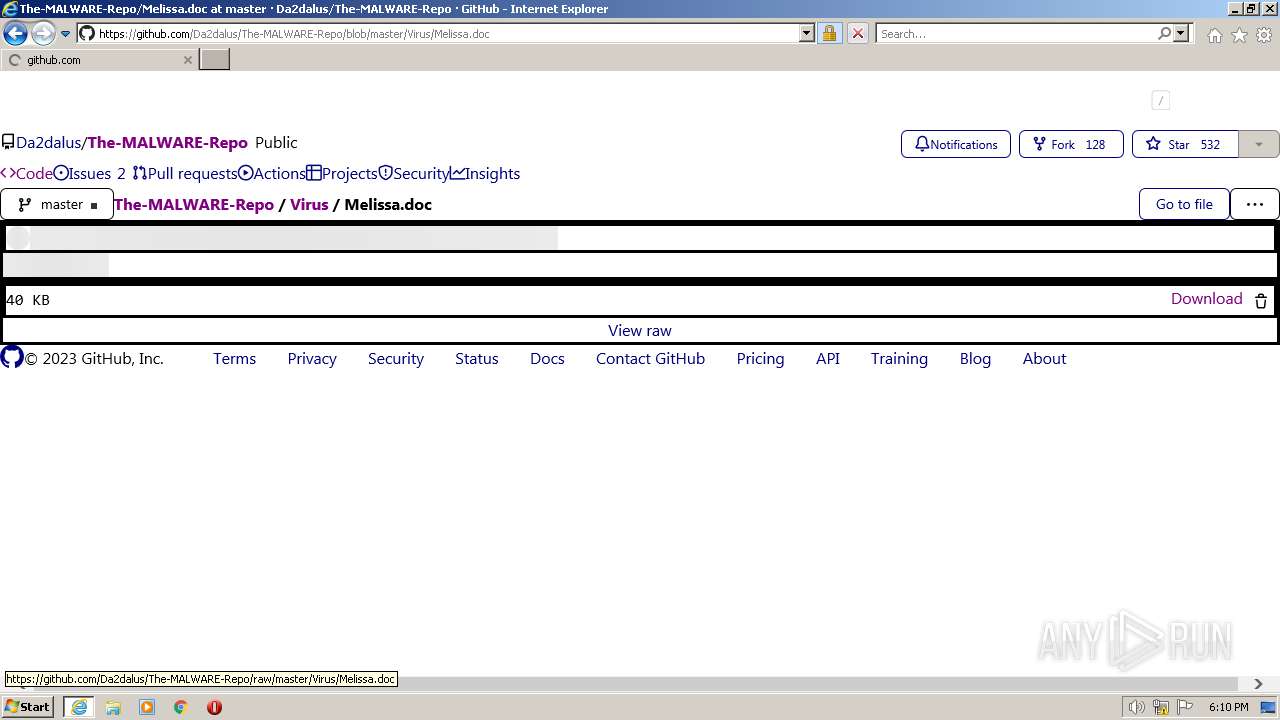Screen dimensions: 1280x720
Task: Open the Projects tab
Action: 342,173
